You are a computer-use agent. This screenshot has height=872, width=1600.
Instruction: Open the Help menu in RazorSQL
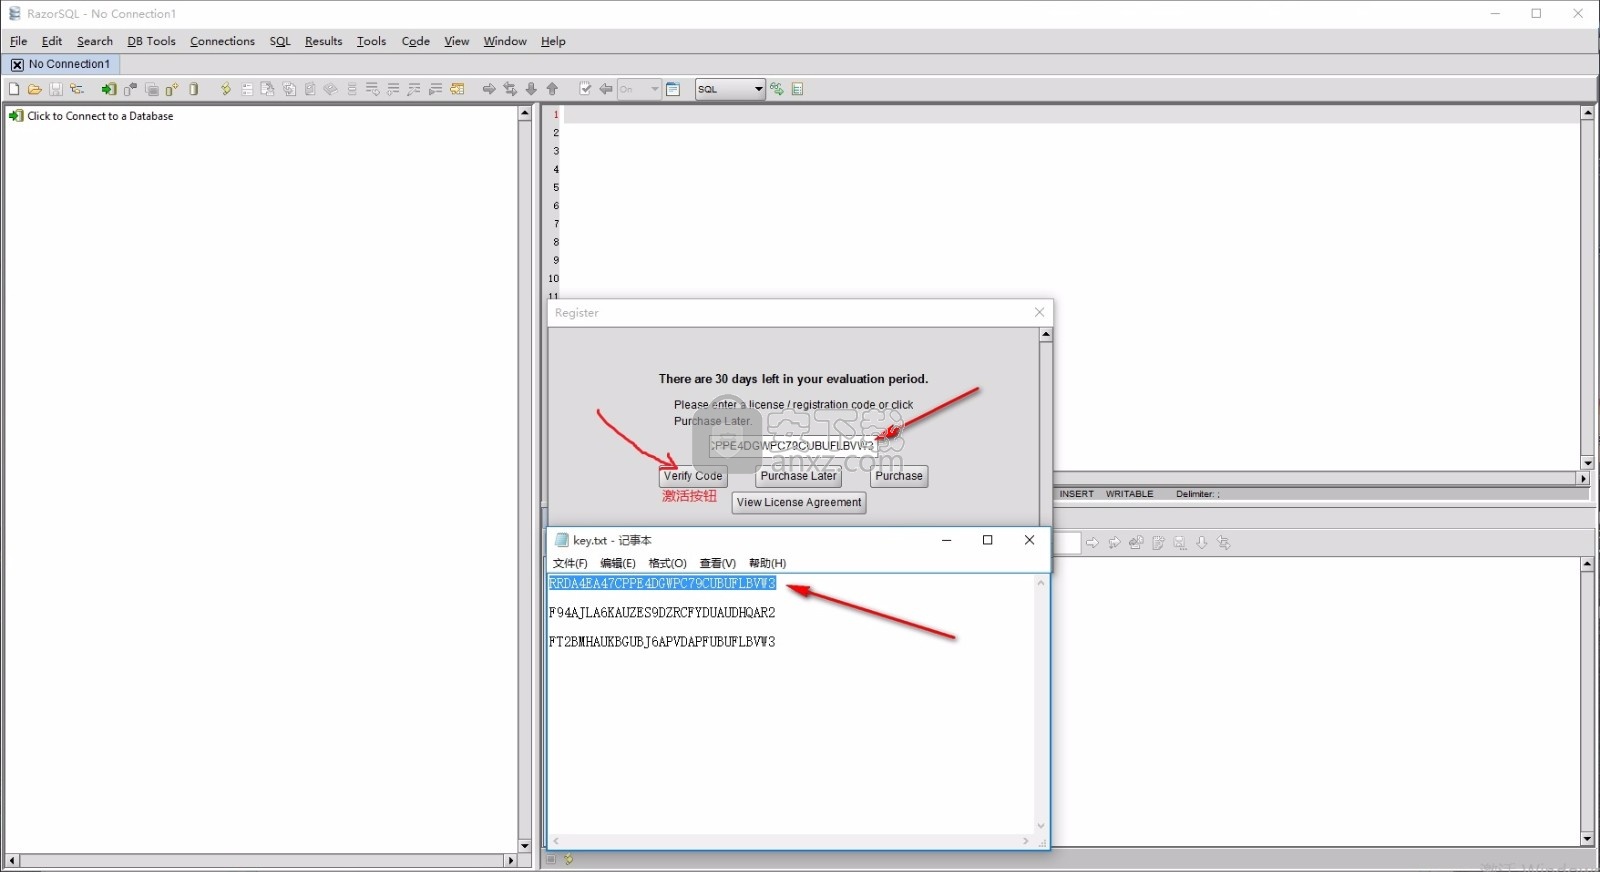pyautogui.click(x=553, y=41)
